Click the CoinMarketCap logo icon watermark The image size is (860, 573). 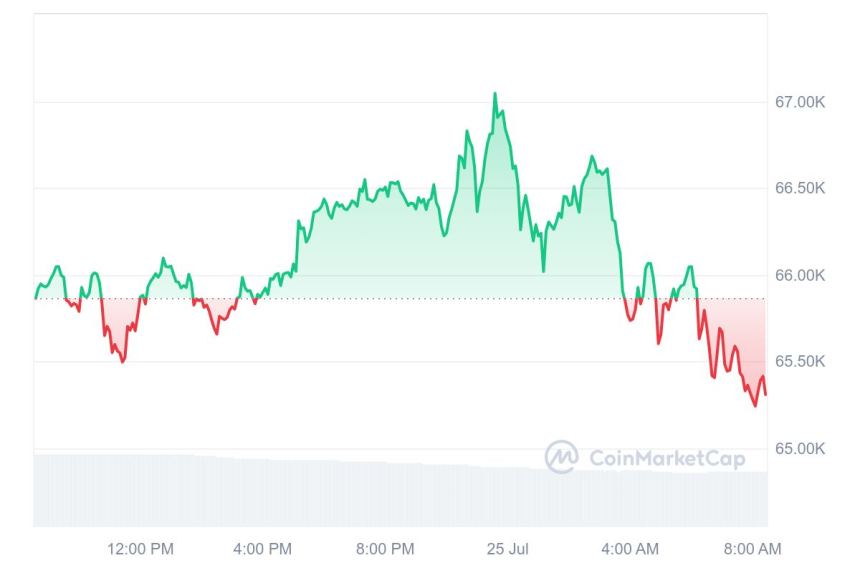coord(561,457)
